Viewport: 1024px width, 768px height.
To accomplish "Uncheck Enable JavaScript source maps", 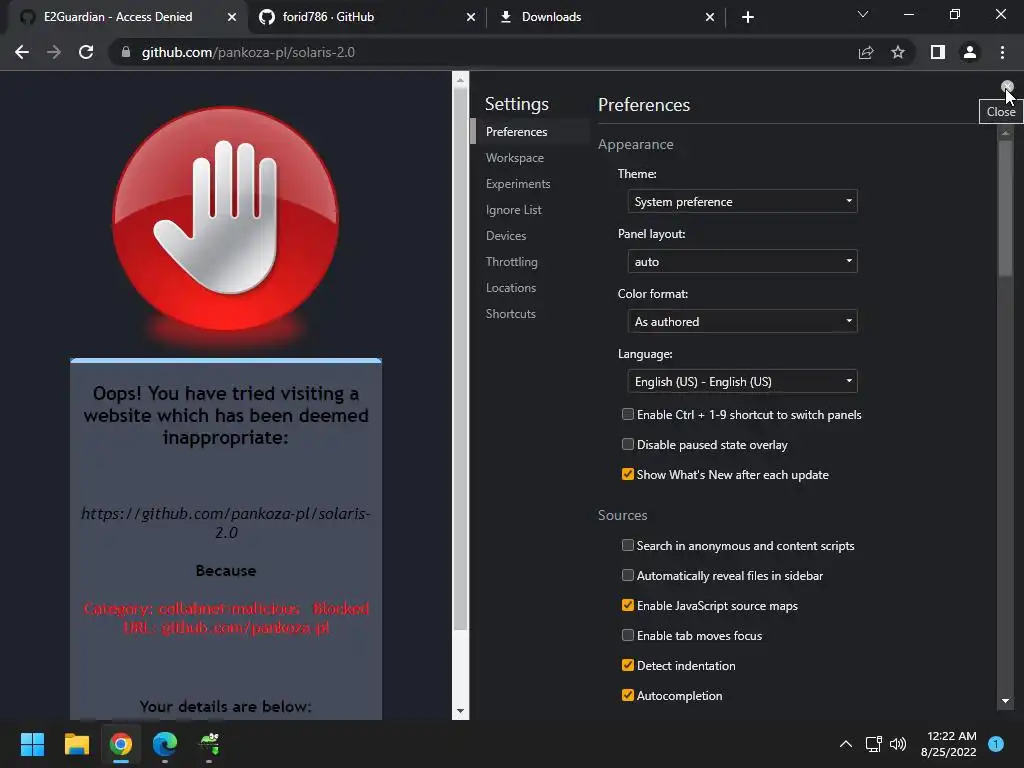I will (628, 605).
